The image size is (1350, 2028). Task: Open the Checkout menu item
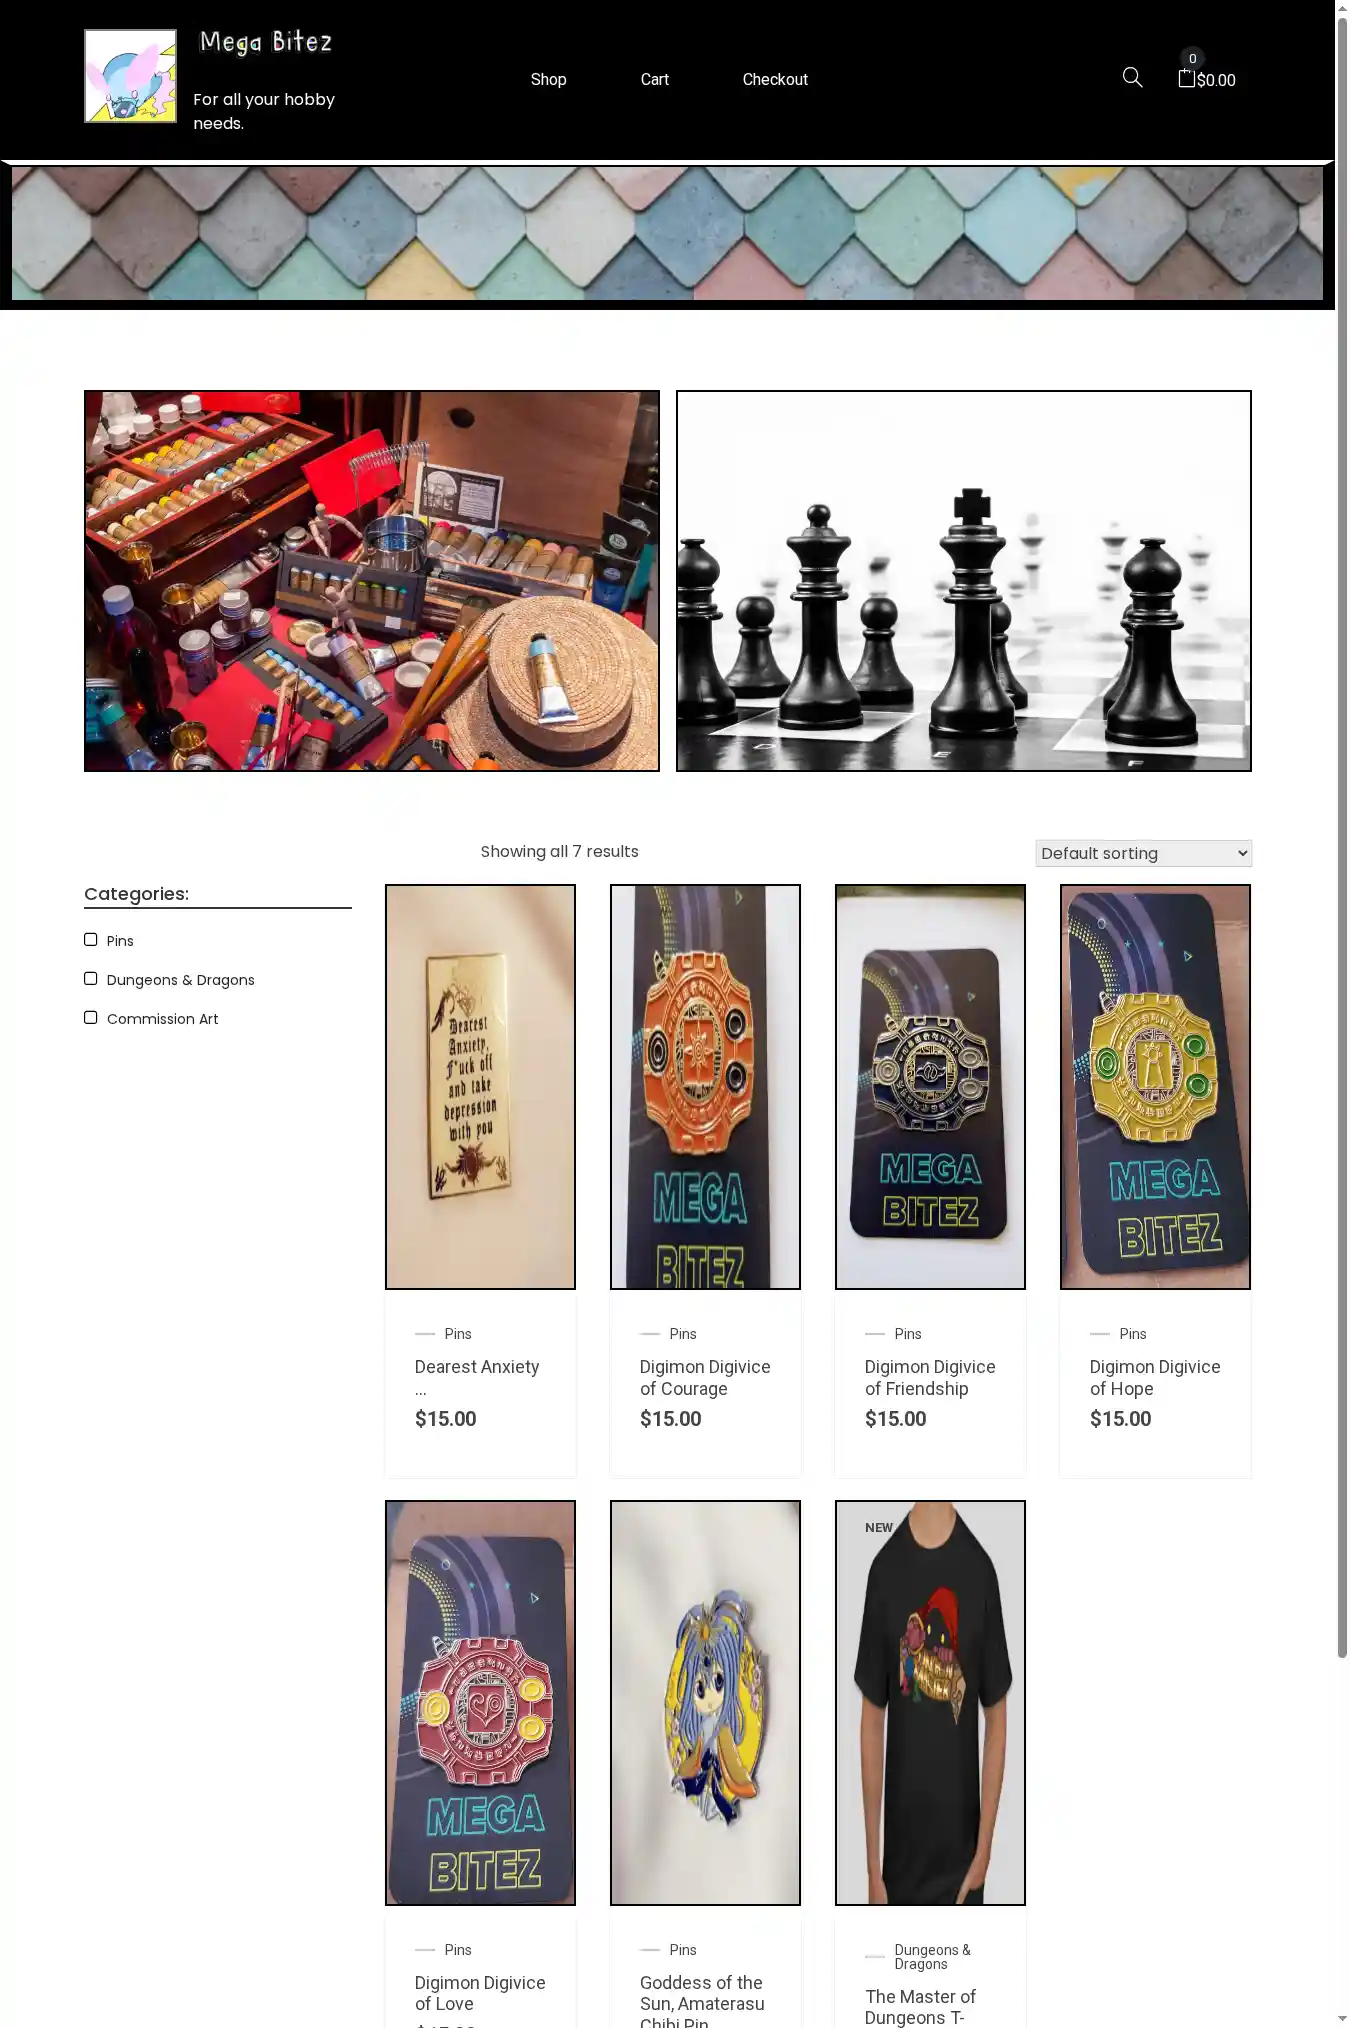pyautogui.click(x=775, y=79)
